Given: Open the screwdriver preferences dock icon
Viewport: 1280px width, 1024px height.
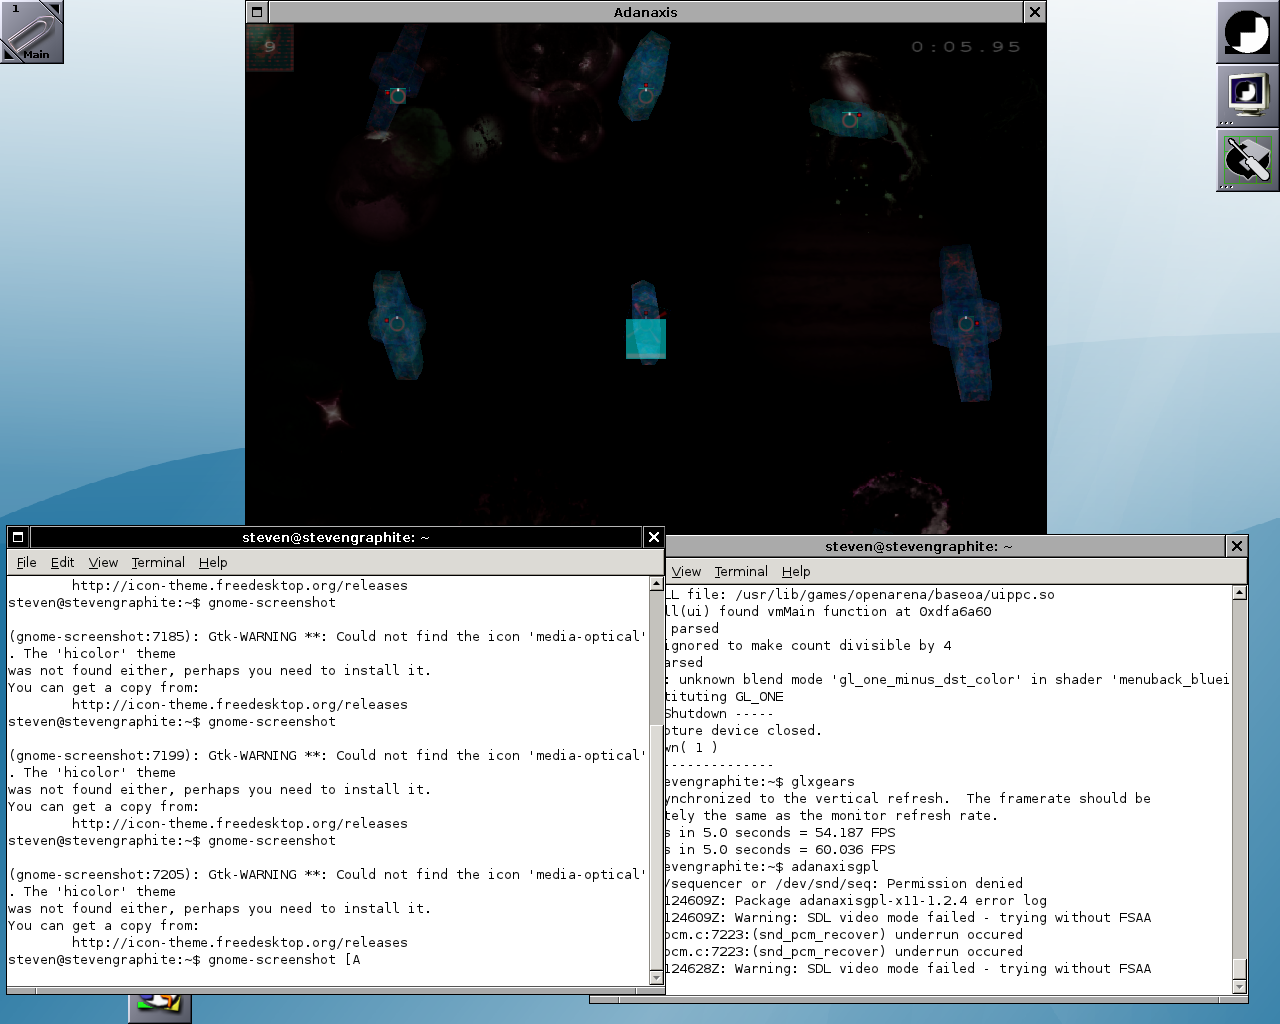Looking at the screenshot, I should coord(1247,160).
